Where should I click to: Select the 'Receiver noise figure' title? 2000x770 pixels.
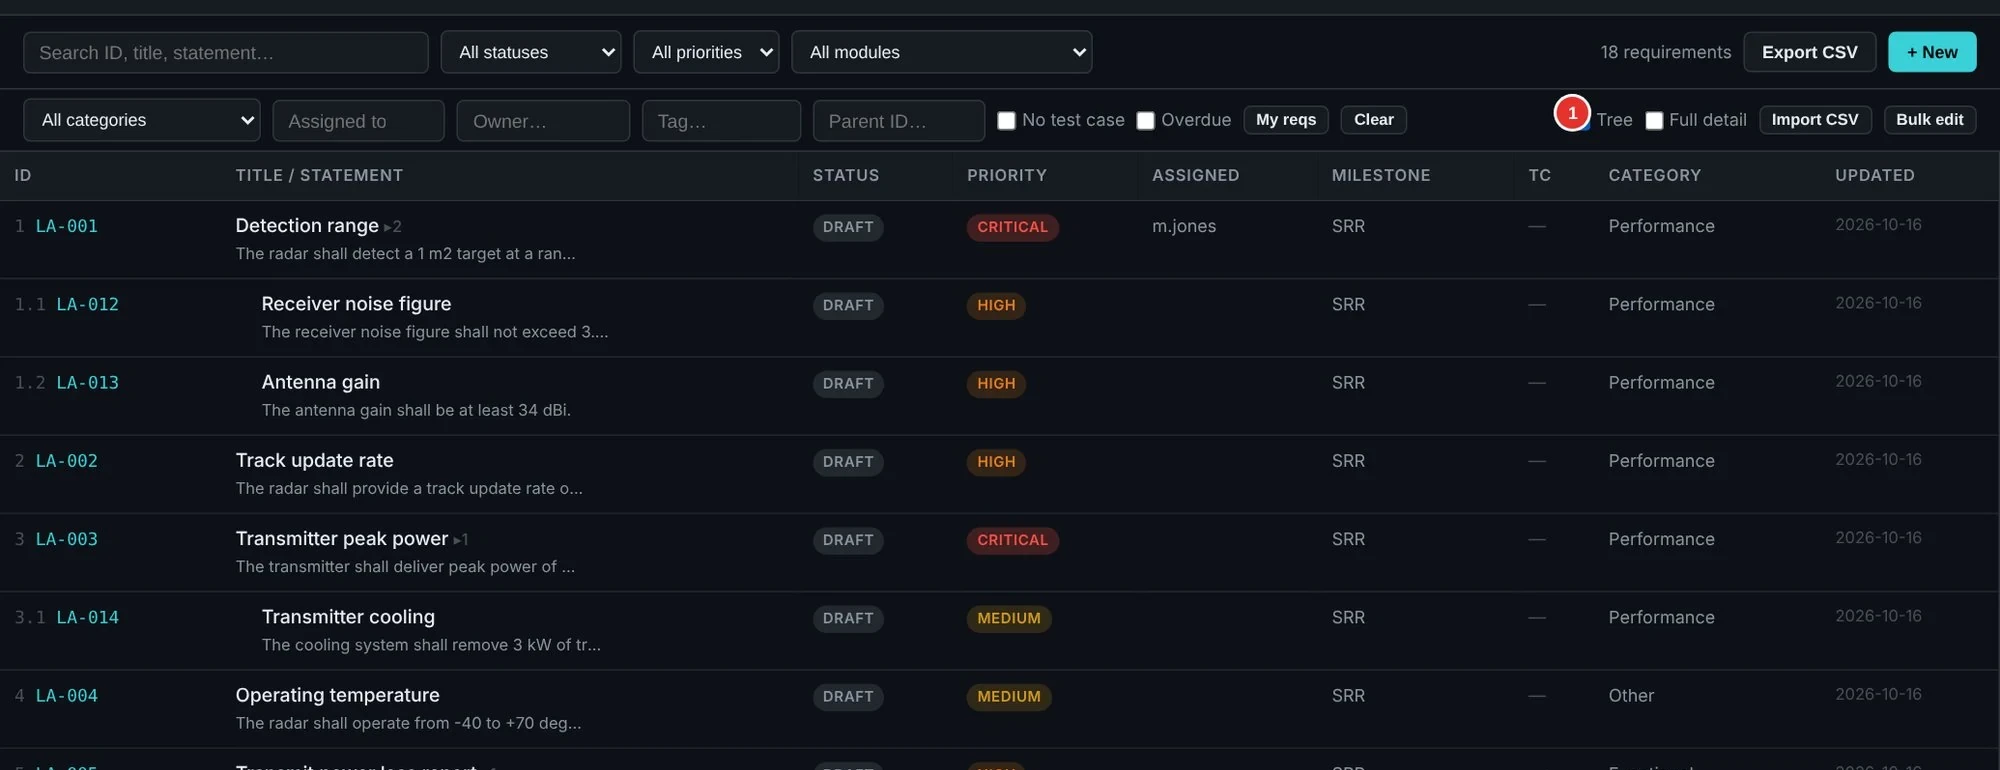click(x=356, y=304)
